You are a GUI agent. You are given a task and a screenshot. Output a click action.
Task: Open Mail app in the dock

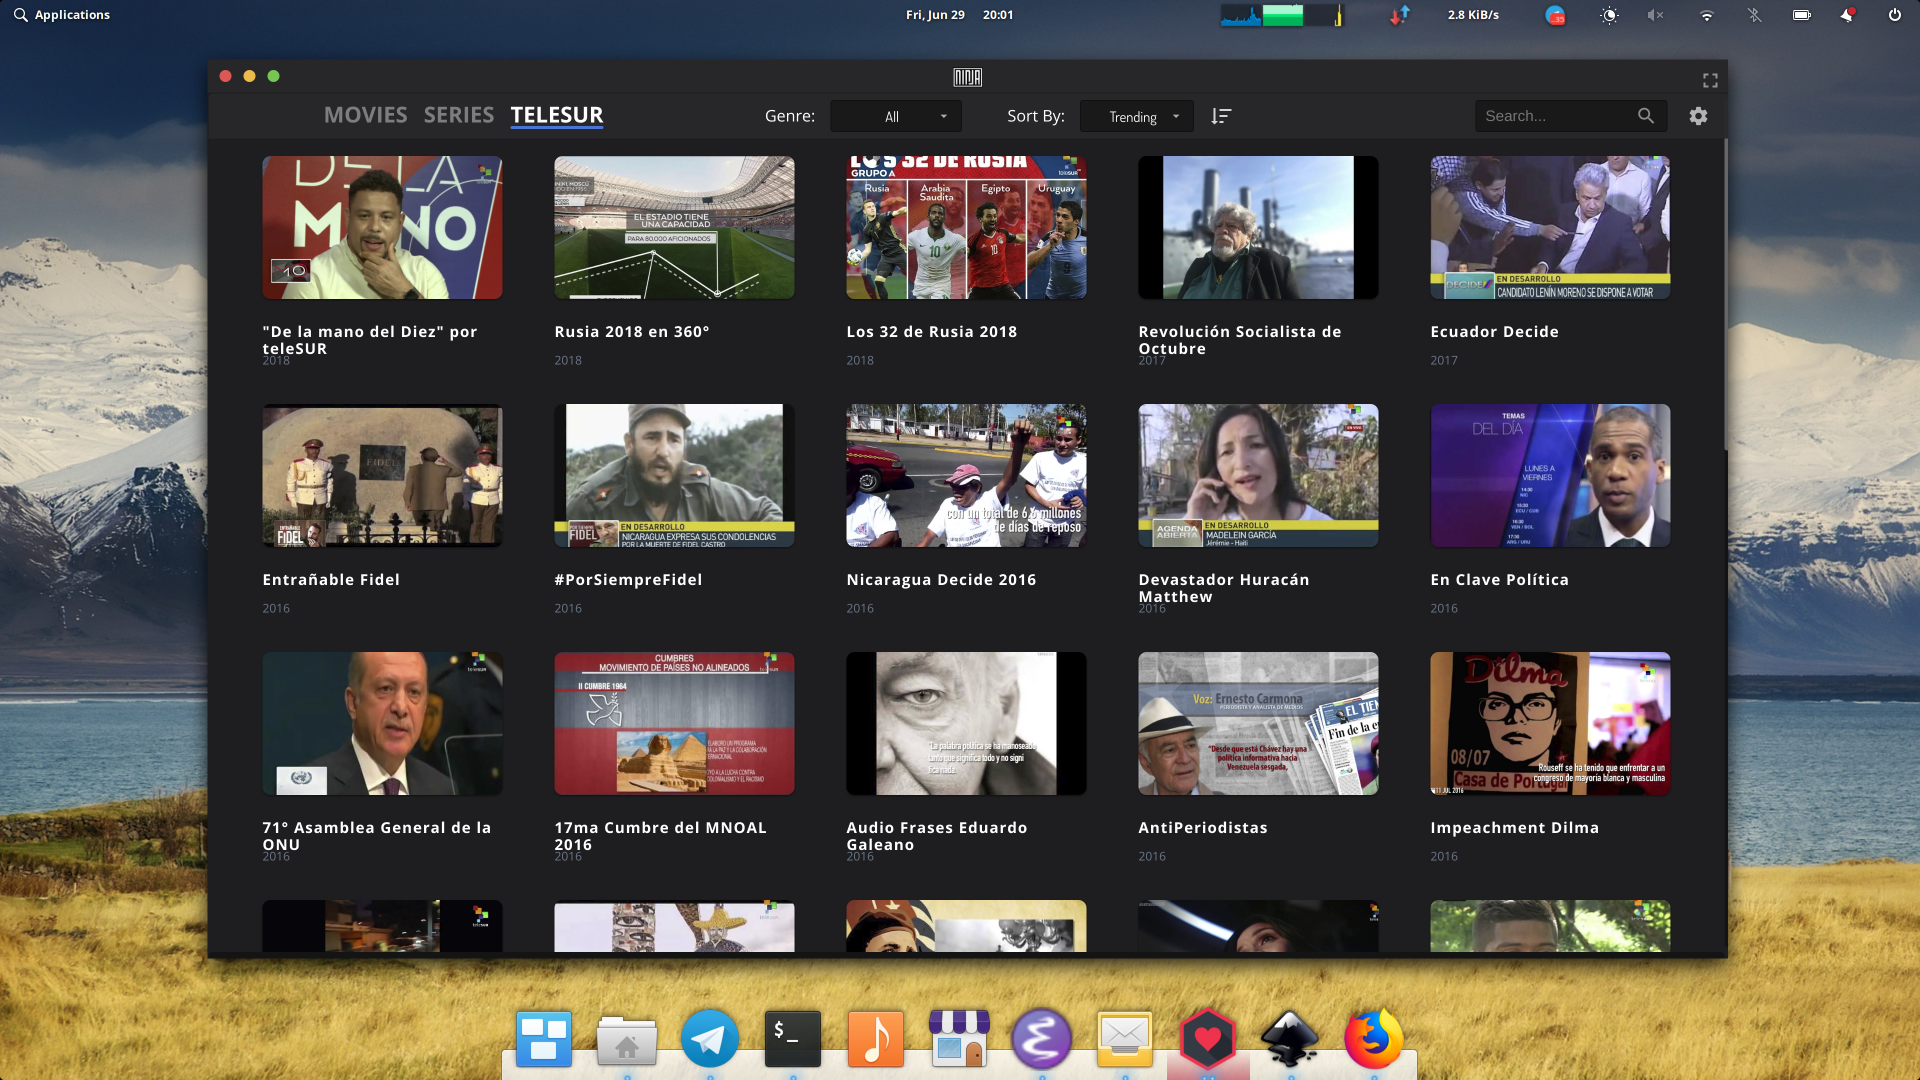pos(1125,1038)
